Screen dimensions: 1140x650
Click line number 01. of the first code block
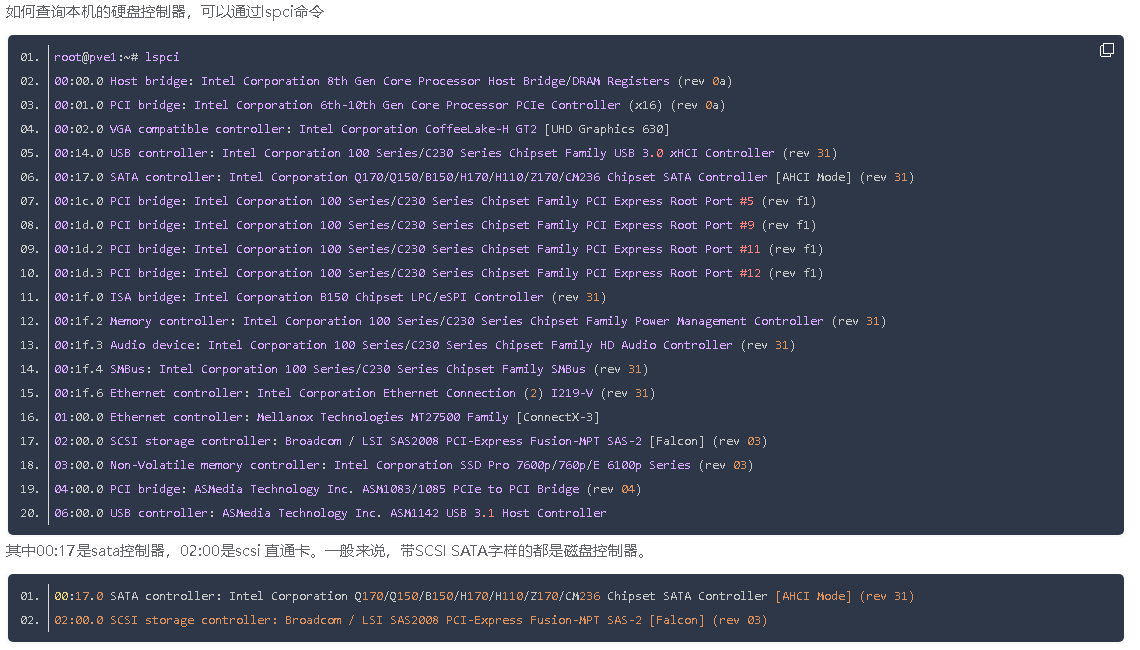(30, 57)
